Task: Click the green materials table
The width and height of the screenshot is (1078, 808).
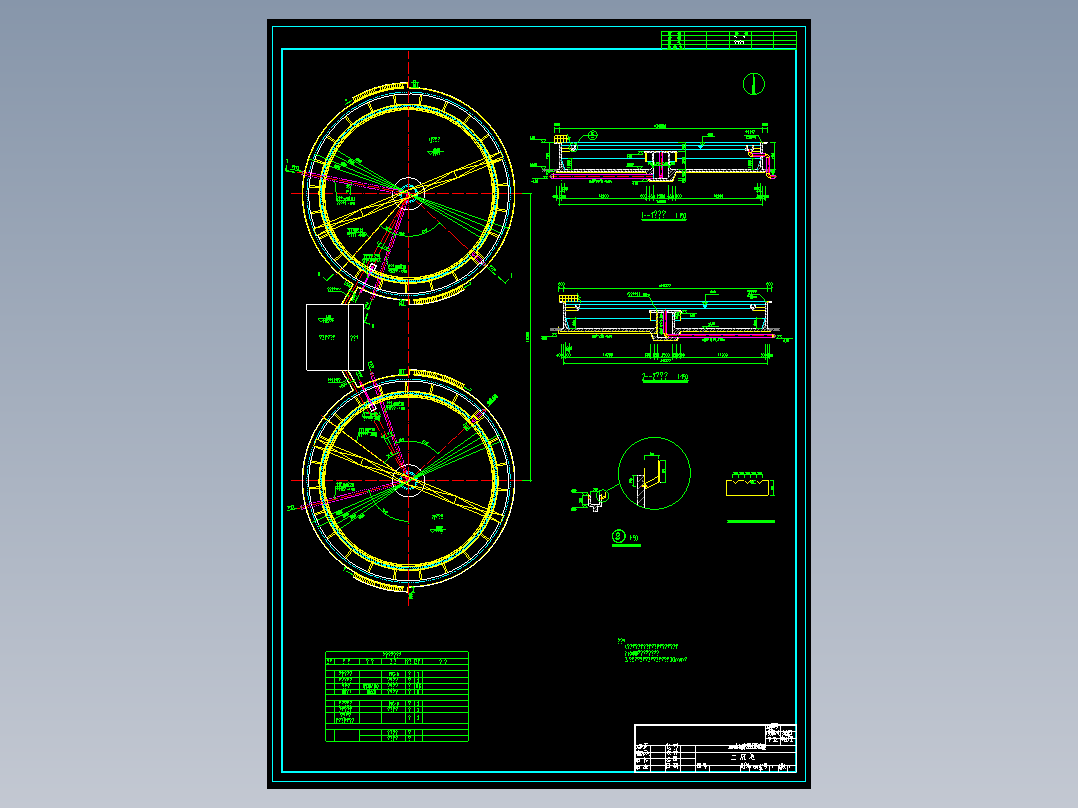Action: [397, 697]
